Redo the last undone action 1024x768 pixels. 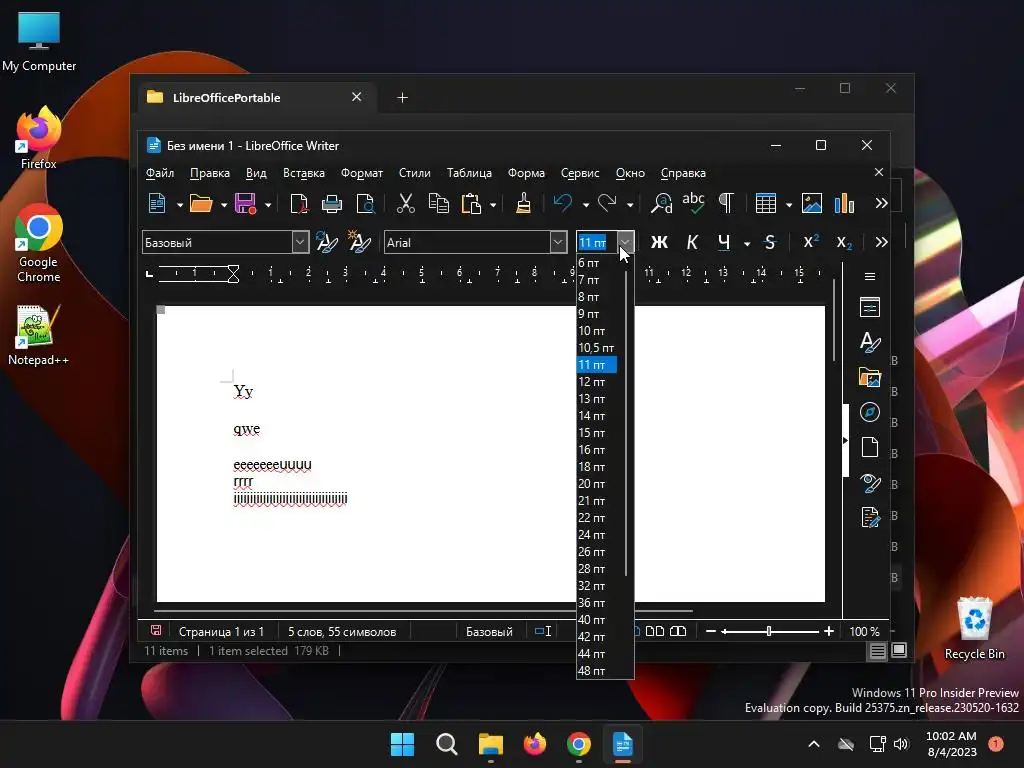tap(607, 204)
